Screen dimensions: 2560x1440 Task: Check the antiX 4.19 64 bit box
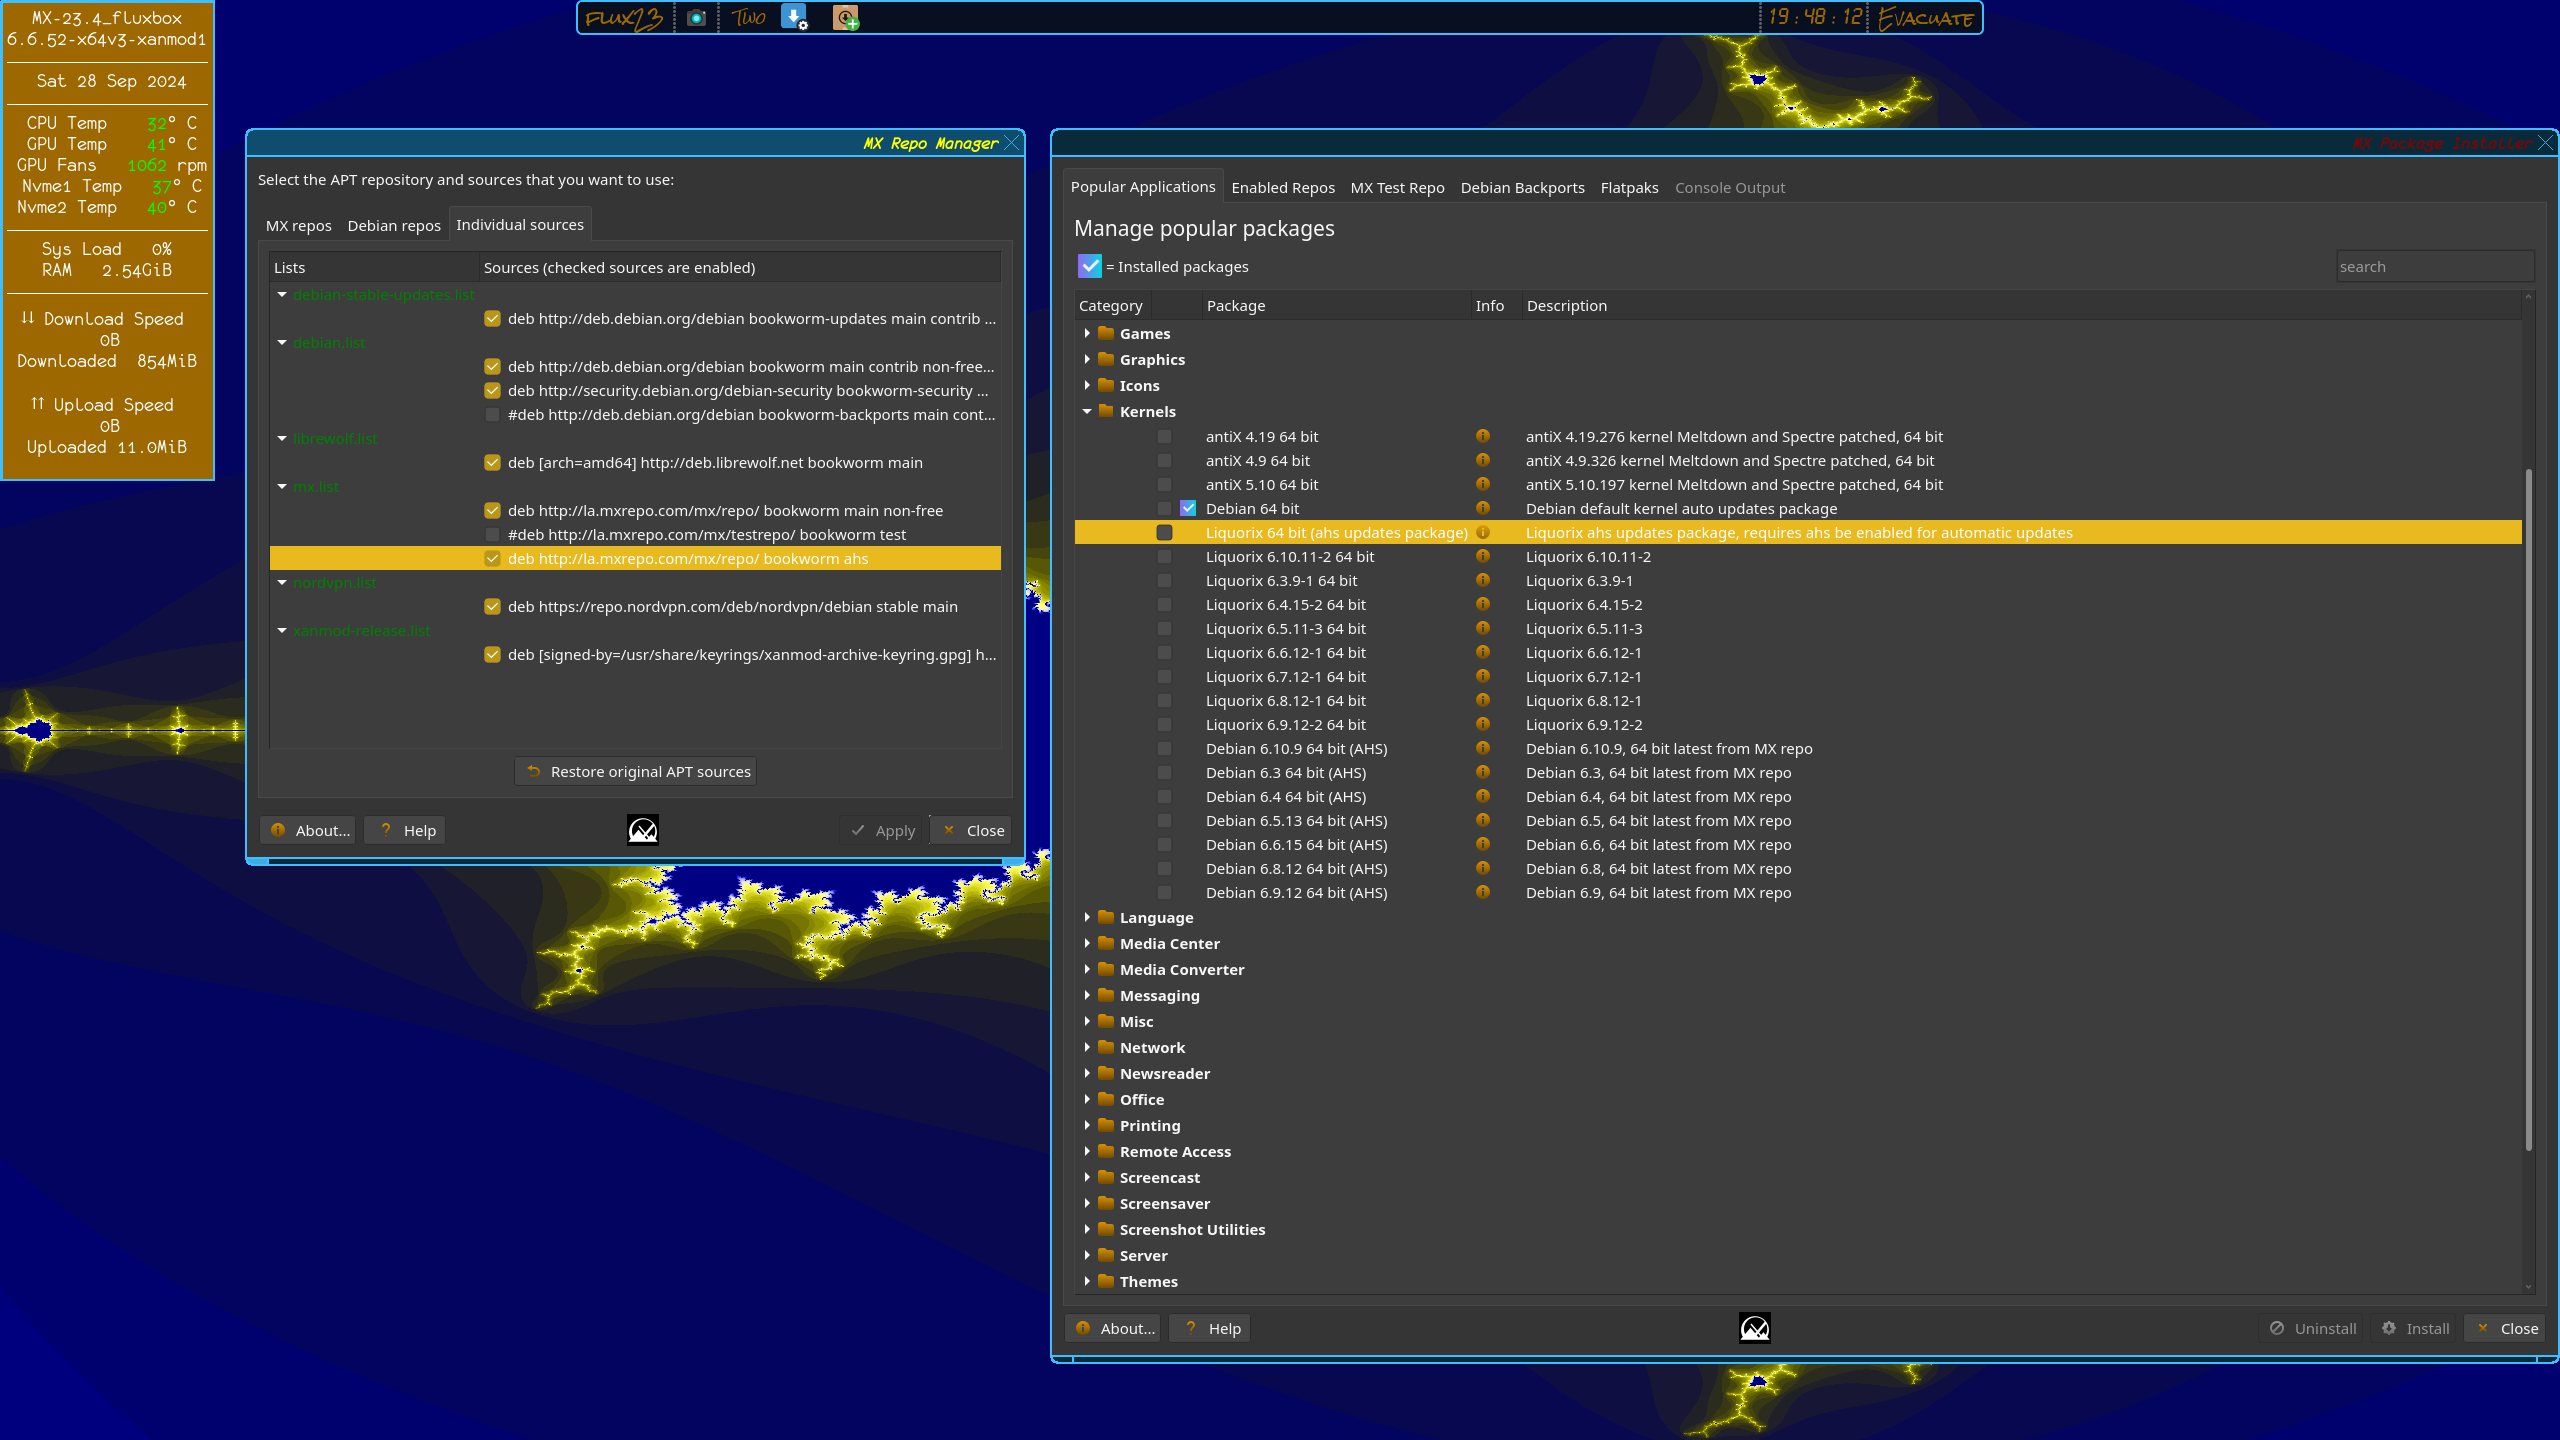pos(1164,437)
